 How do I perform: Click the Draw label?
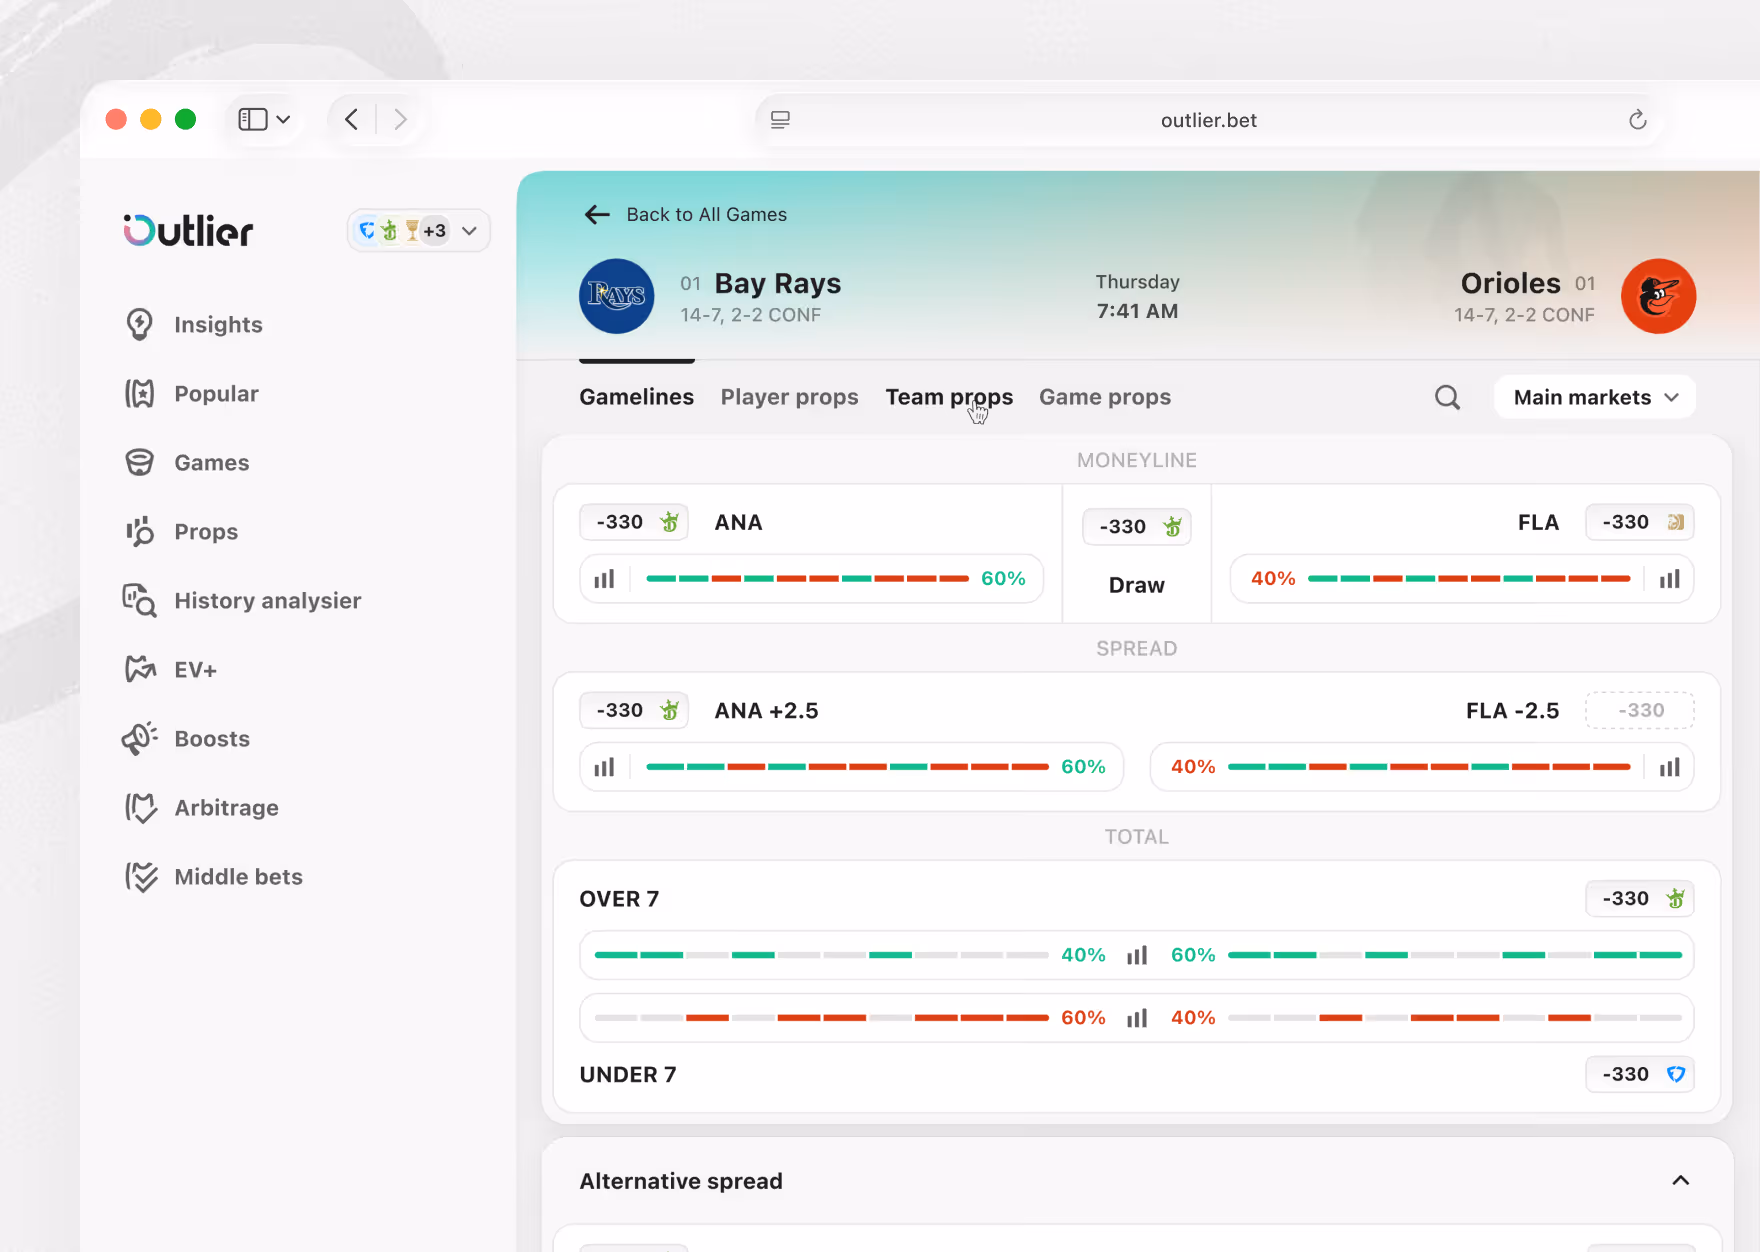pos(1137,585)
